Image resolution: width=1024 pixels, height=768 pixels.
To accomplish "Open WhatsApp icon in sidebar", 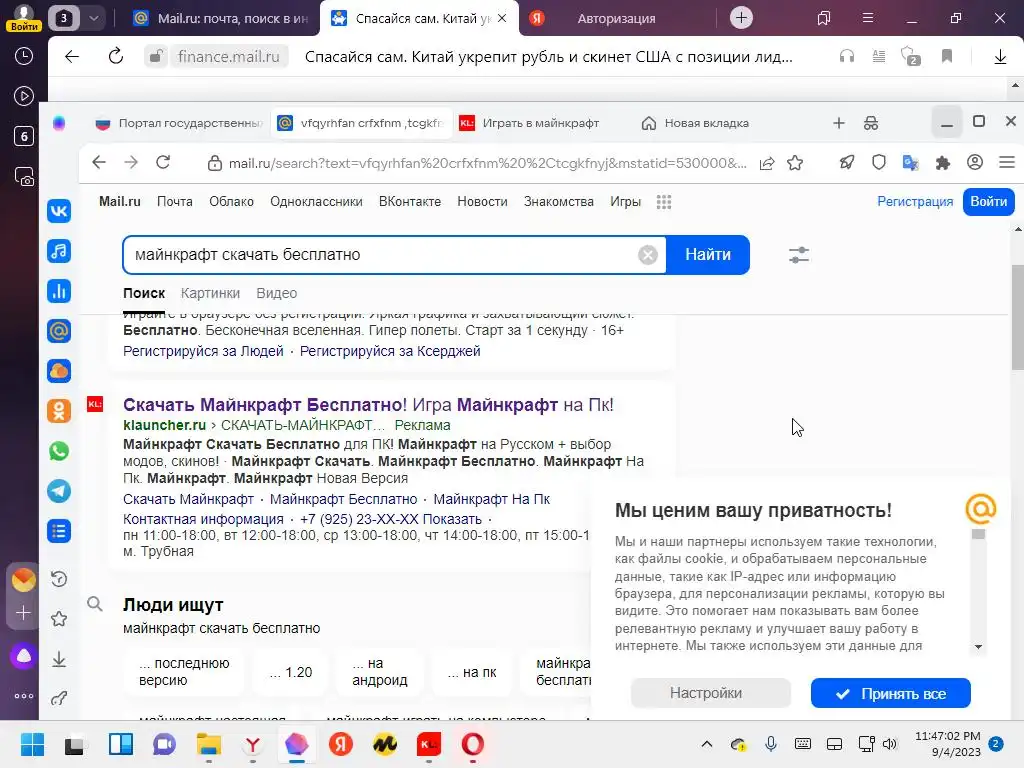I will point(59,451).
